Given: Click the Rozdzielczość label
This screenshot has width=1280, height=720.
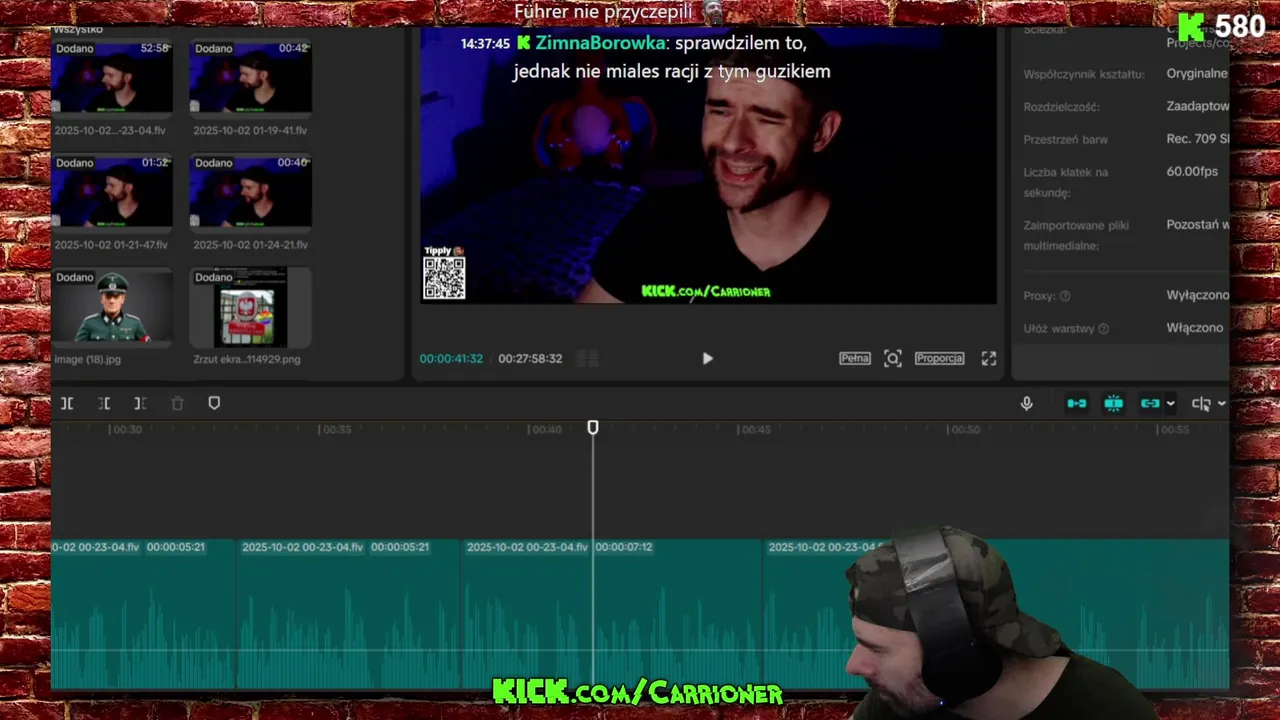Looking at the screenshot, I should [x=1061, y=106].
